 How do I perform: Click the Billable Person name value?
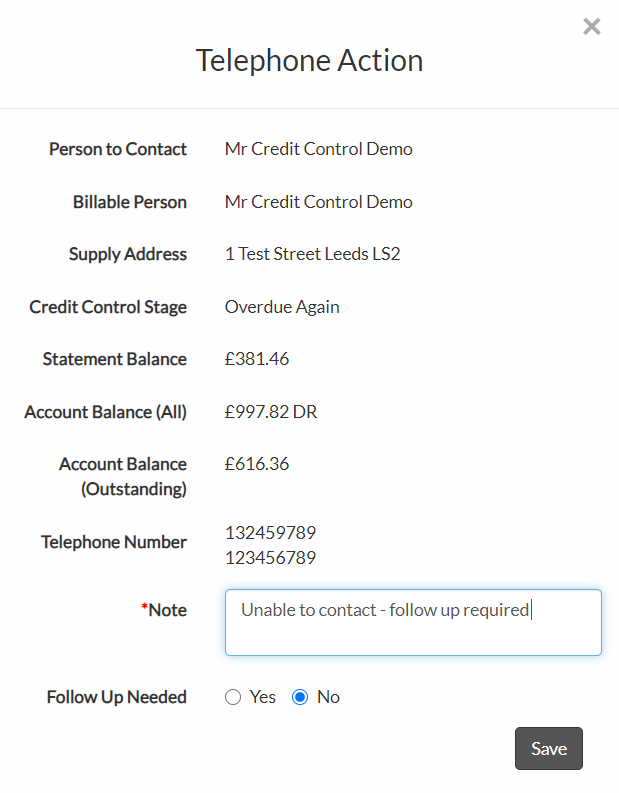[x=319, y=202]
